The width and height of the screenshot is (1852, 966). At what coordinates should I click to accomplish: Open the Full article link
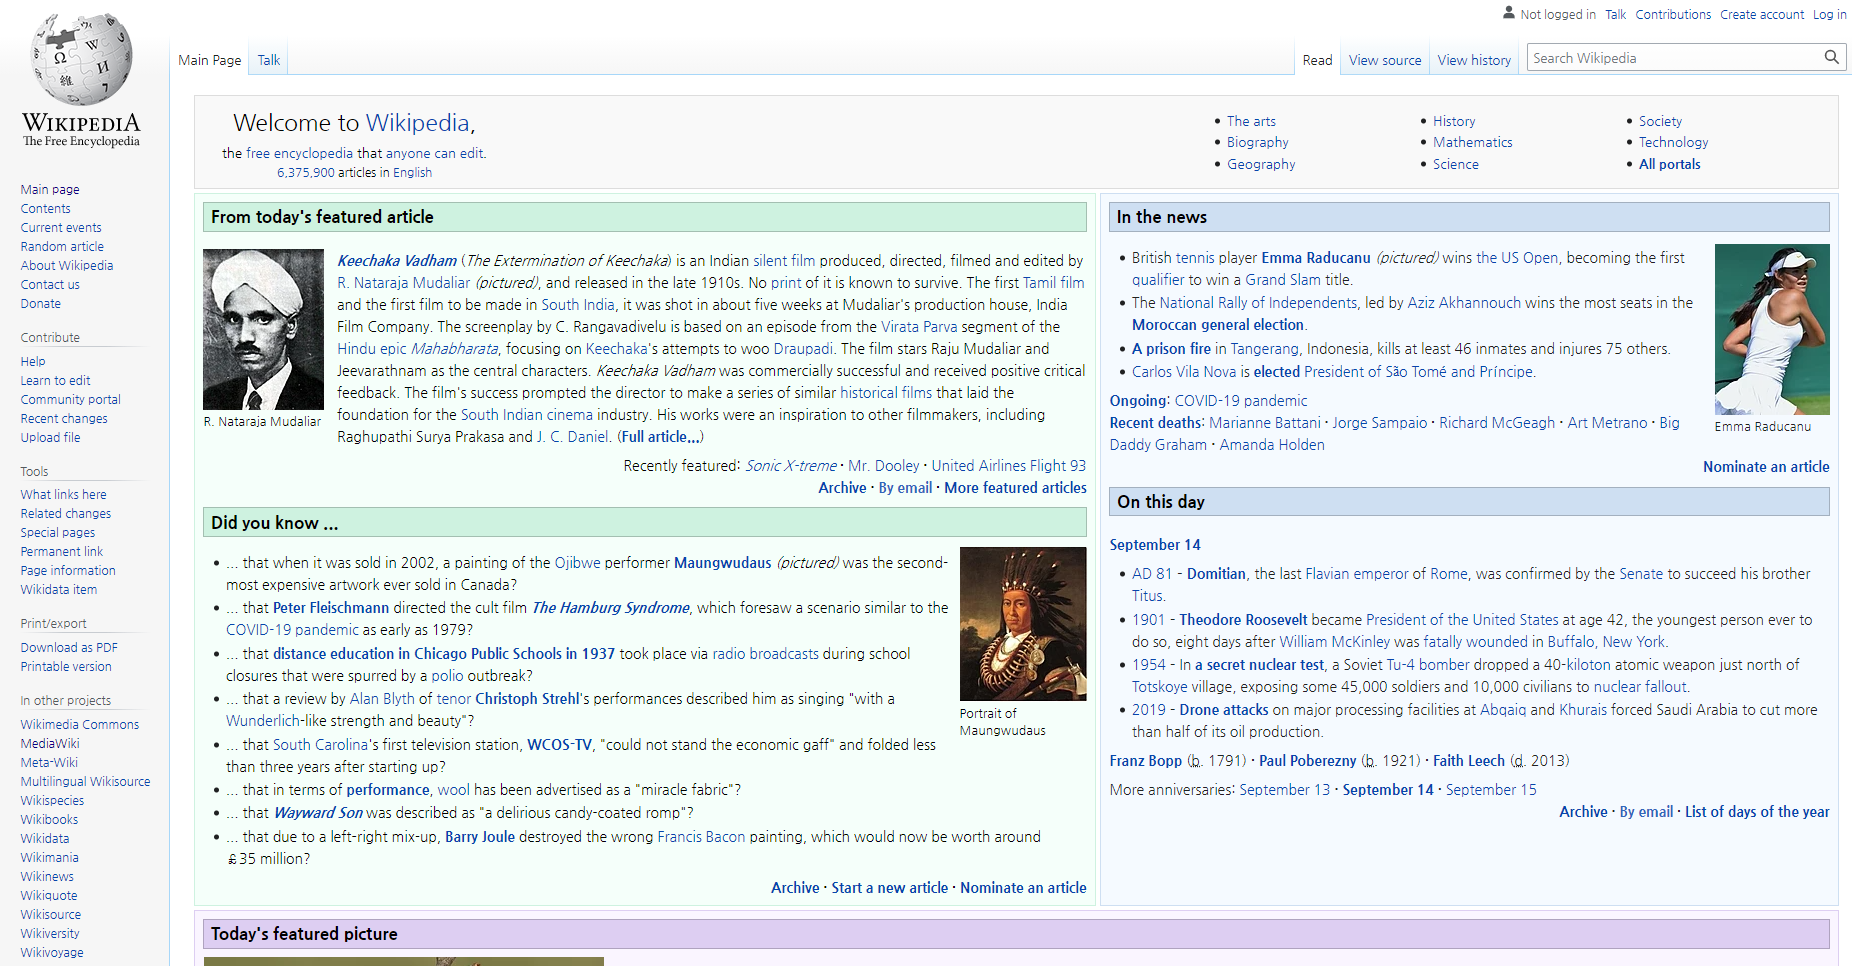[660, 436]
